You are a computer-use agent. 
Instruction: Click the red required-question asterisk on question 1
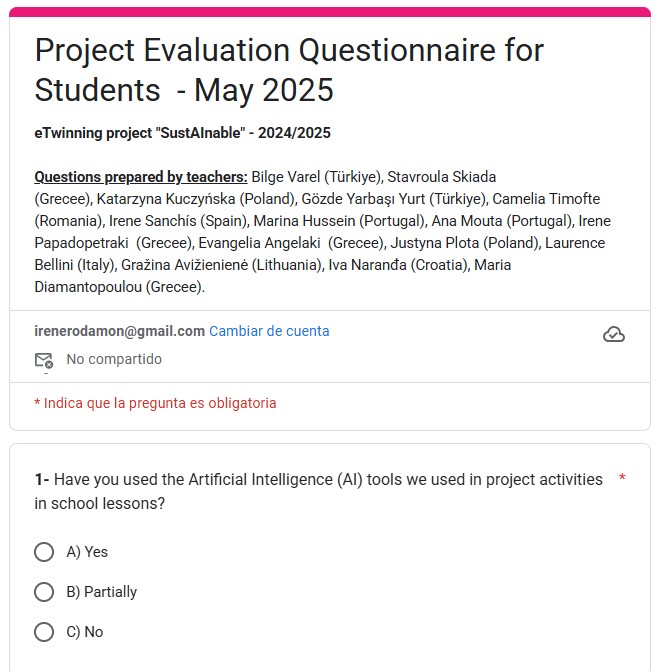[622, 479]
